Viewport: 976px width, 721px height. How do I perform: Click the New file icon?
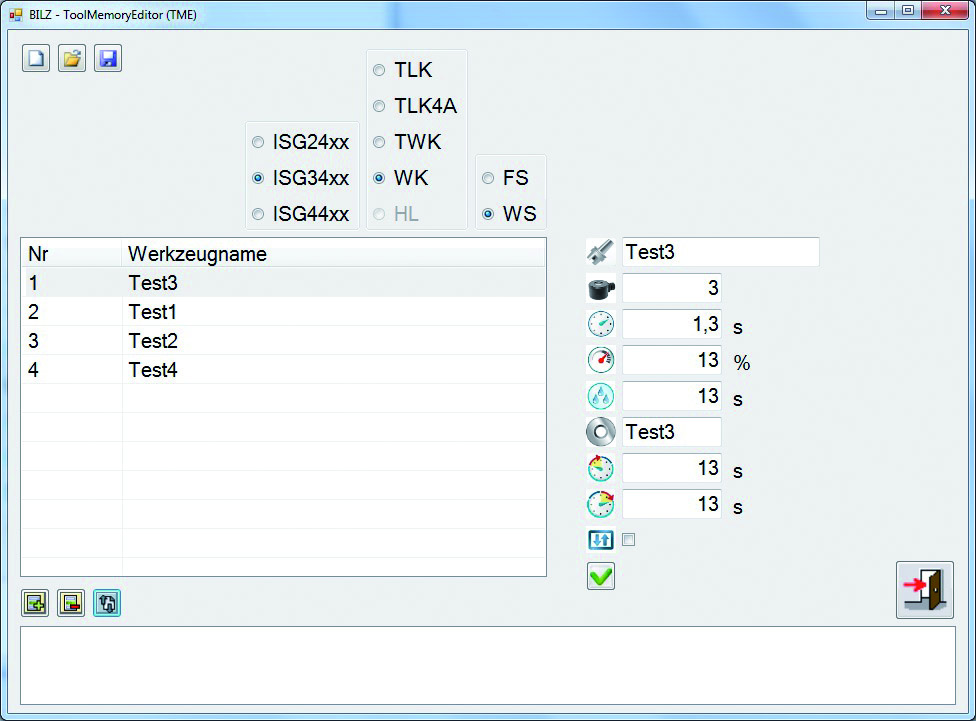(35, 58)
